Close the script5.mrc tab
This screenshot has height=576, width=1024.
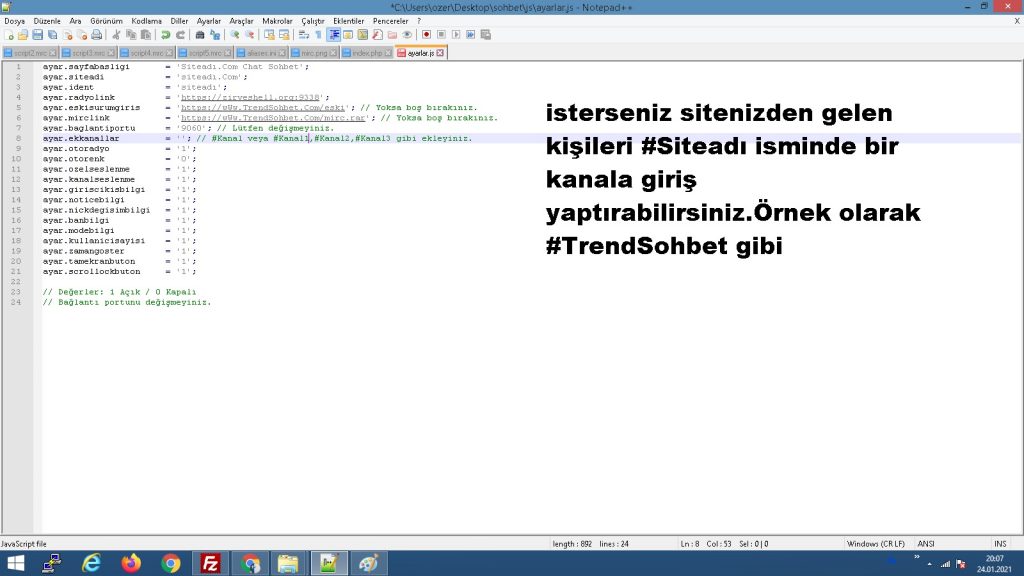[227, 53]
